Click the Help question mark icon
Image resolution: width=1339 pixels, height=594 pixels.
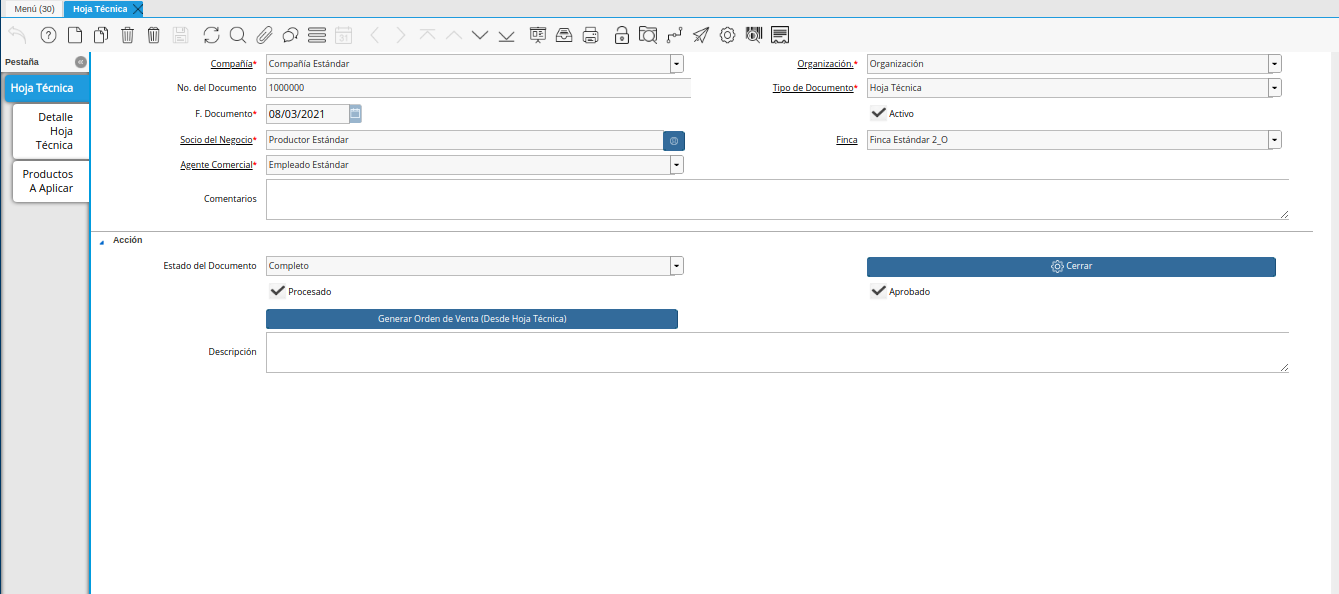point(48,35)
